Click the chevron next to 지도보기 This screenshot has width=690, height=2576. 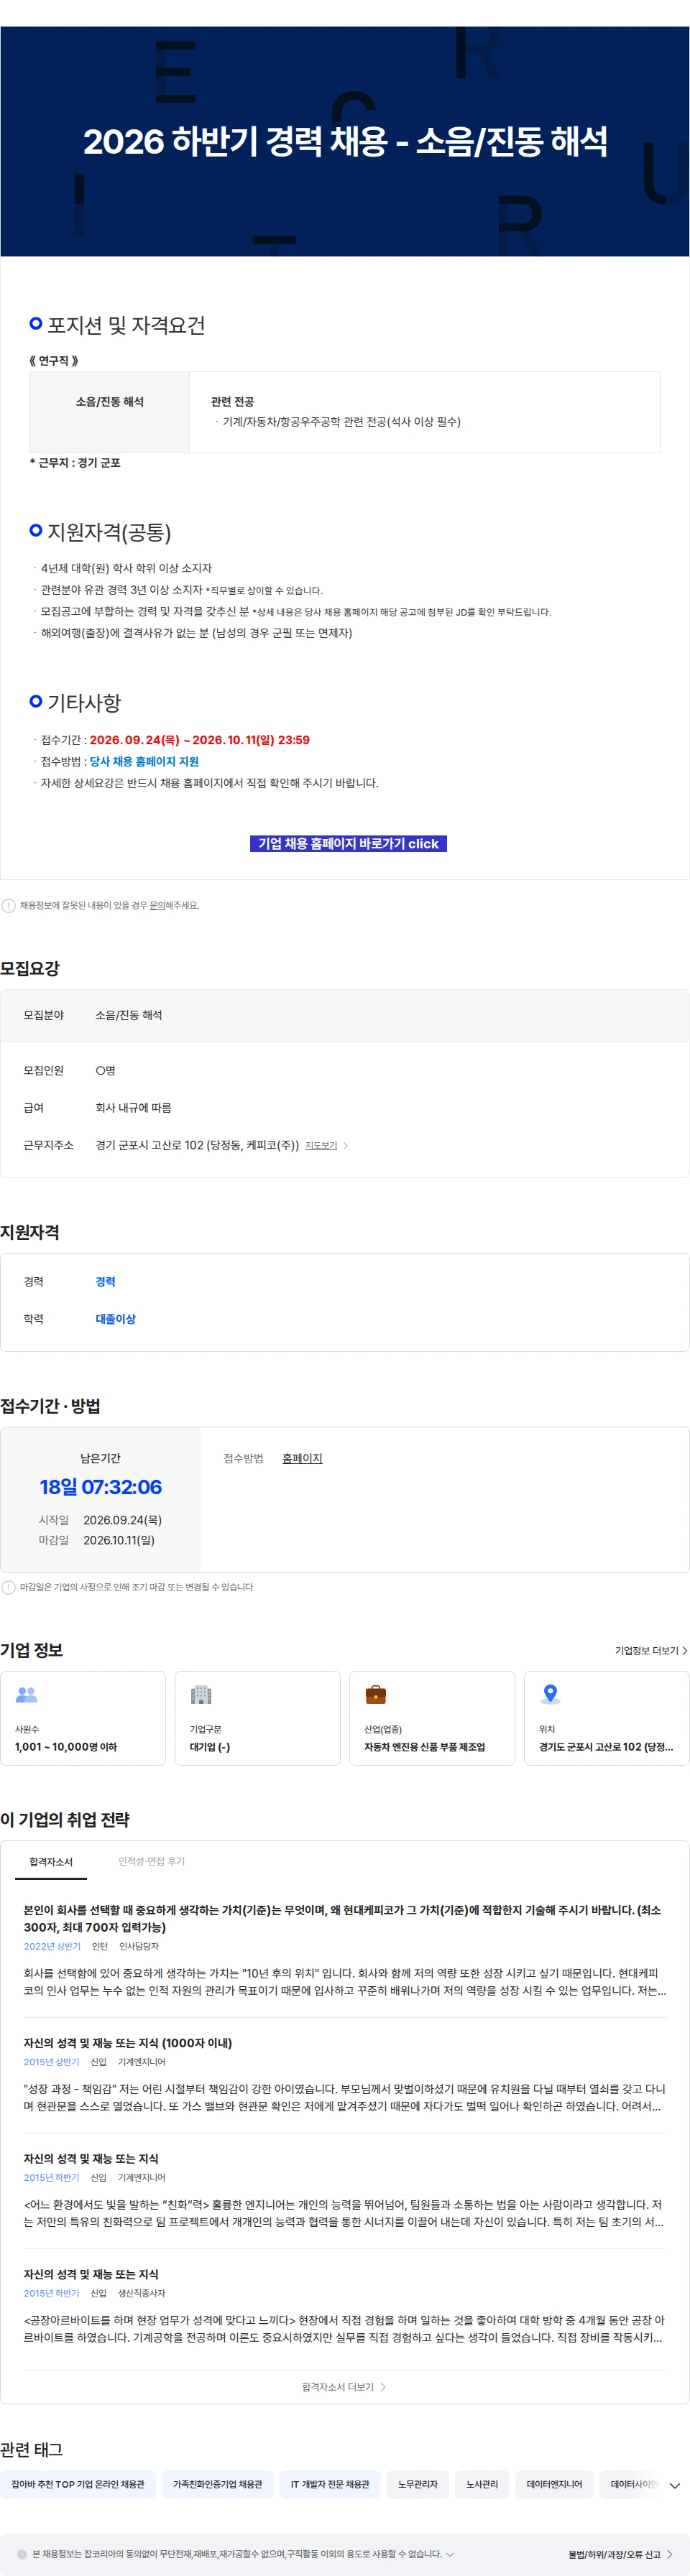(x=346, y=1145)
